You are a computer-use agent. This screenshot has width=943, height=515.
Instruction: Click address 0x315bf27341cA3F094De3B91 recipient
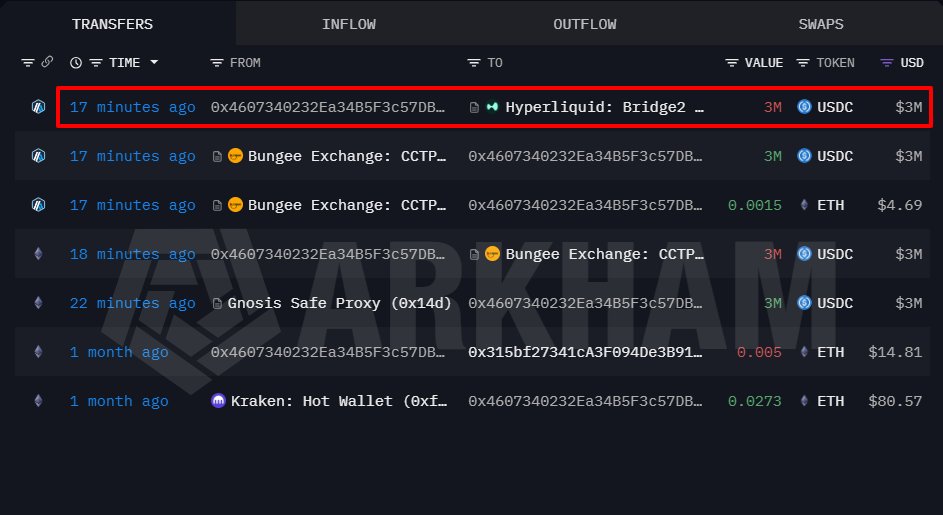585,352
